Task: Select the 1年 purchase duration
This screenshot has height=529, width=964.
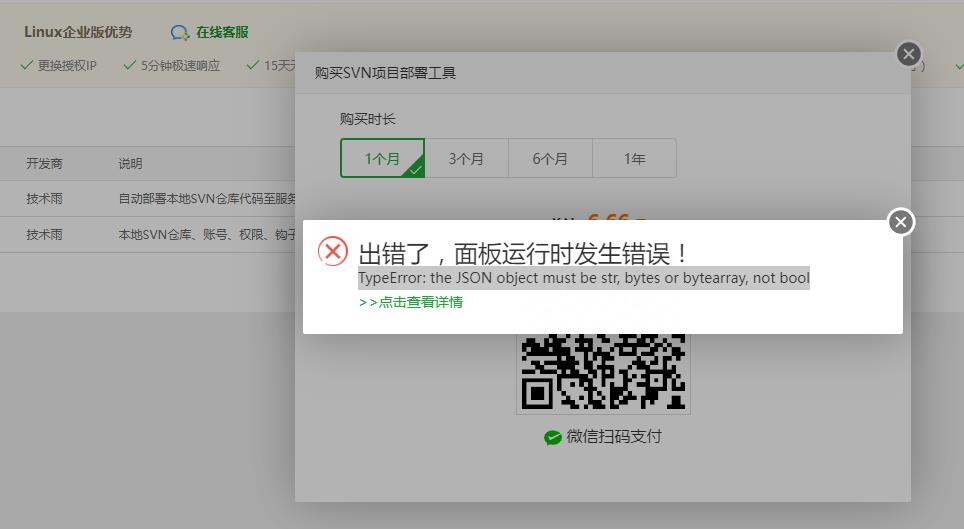Action: 634,158
